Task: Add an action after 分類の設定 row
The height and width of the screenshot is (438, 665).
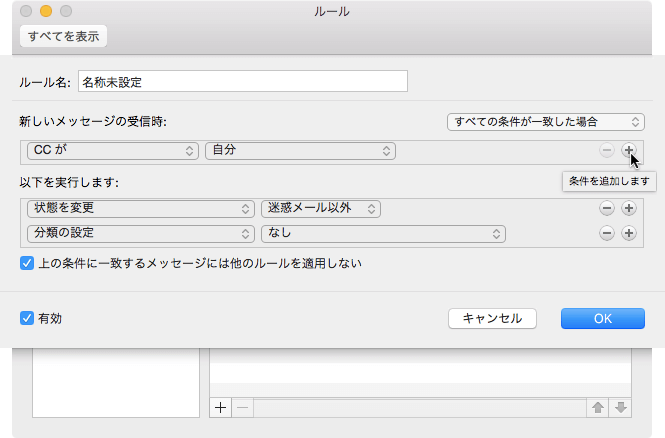Action: 628,233
